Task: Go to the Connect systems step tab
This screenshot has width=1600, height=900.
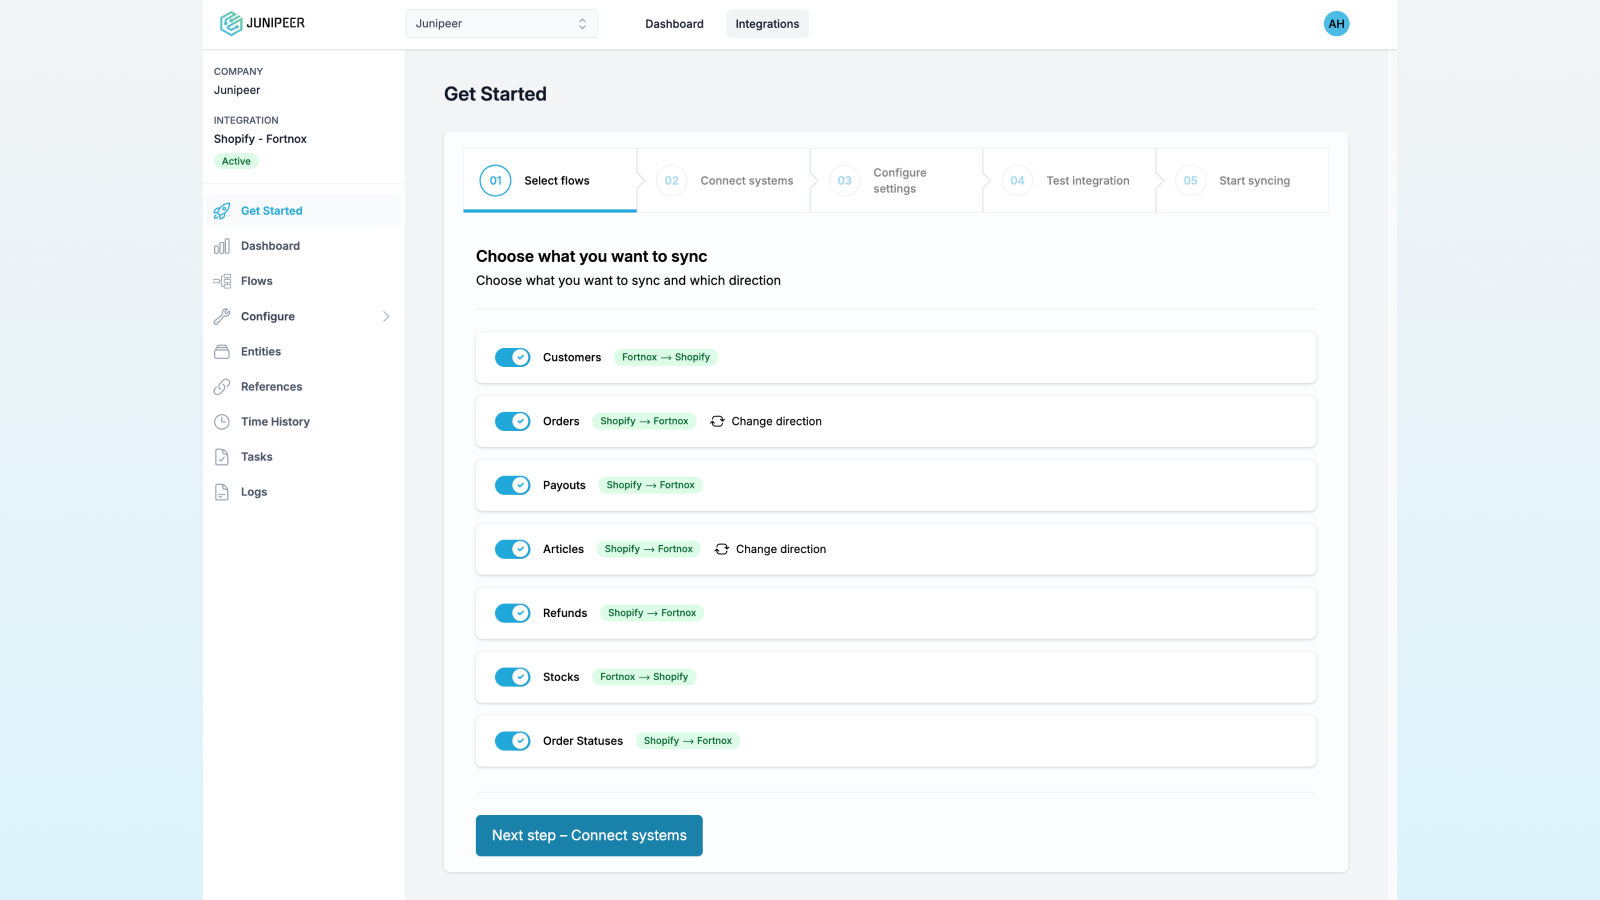Action: (724, 181)
